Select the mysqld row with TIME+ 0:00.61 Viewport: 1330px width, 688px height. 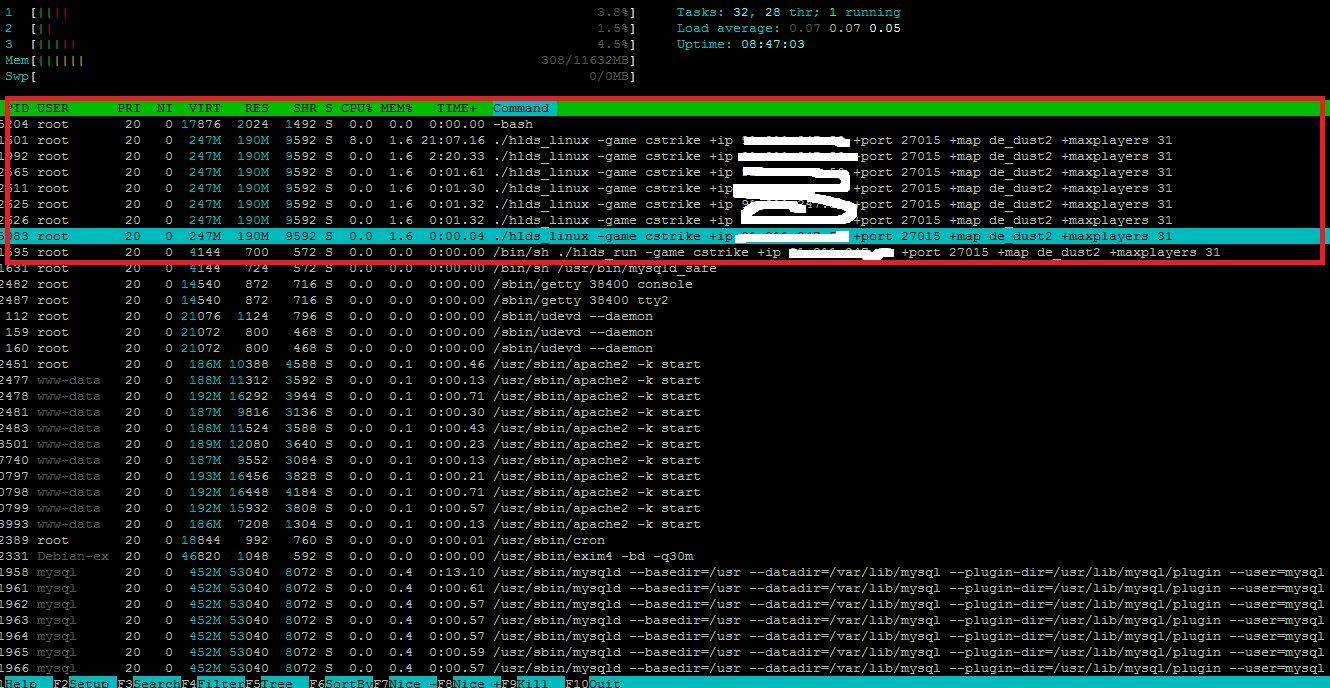(x=665, y=588)
